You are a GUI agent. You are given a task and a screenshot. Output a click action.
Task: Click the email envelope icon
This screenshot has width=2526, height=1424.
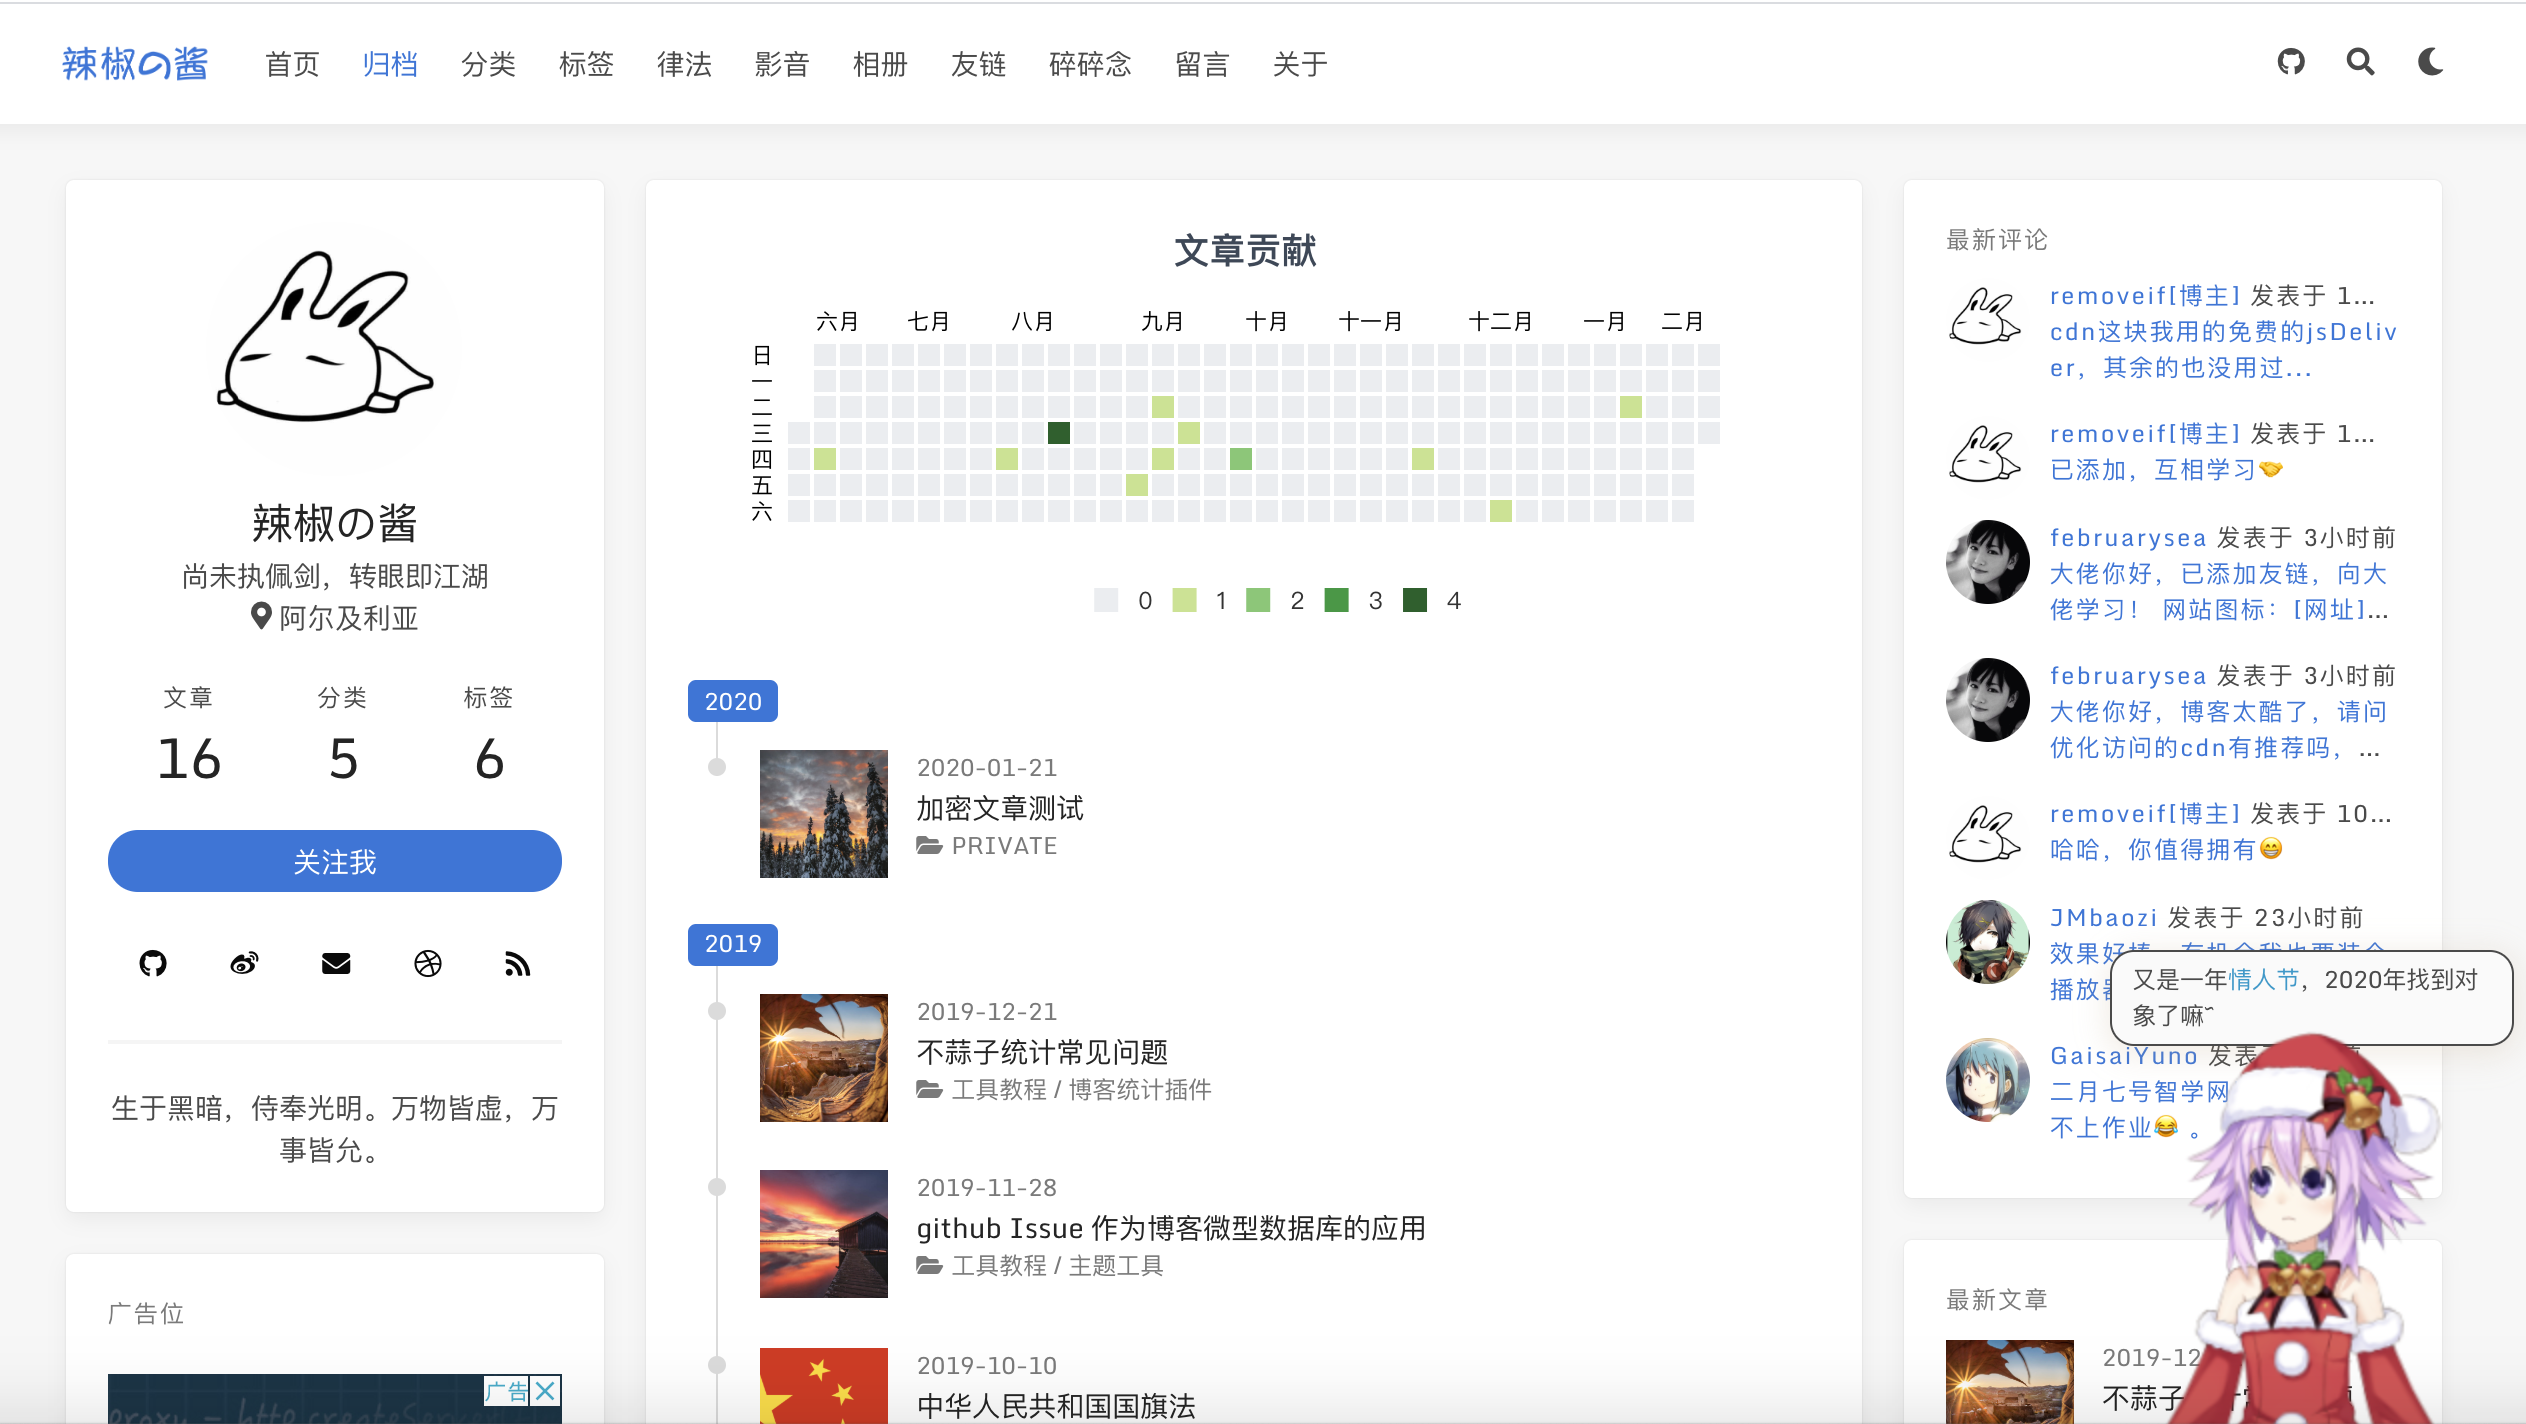(x=336, y=963)
